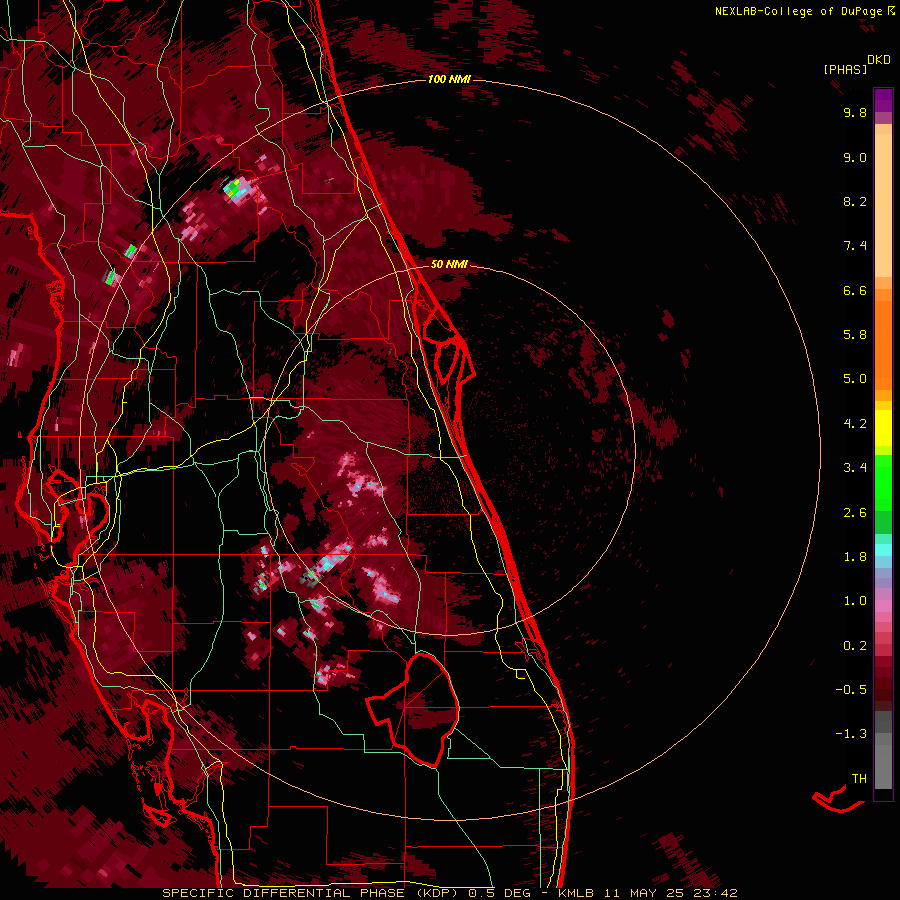Click the 3.4 scale value
The image size is (900, 900).
pyautogui.click(x=855, y=468)
